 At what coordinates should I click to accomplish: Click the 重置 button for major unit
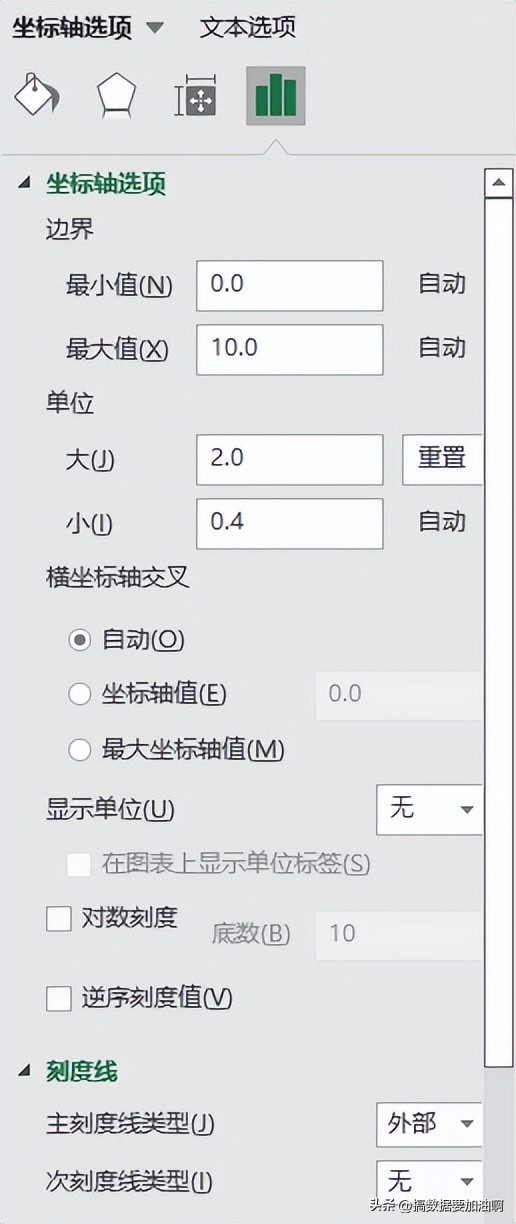tap(442, 459)
